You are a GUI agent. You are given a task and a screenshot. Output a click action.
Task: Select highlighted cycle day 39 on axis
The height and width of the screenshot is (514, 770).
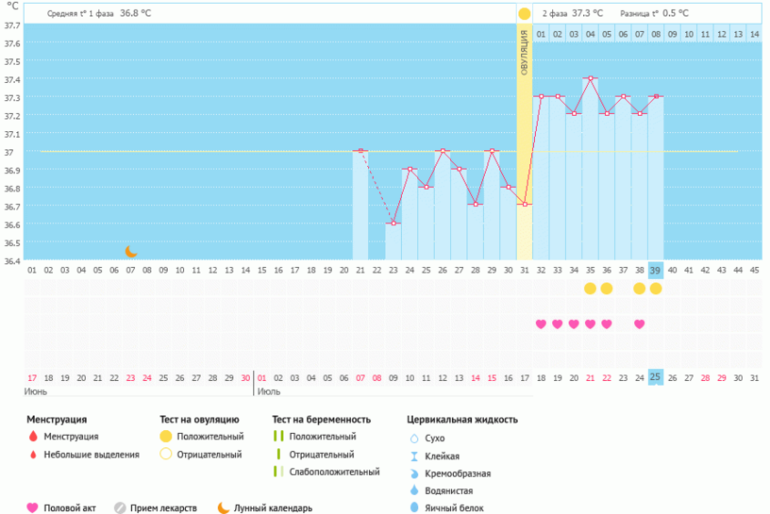(x=655, y=270)
